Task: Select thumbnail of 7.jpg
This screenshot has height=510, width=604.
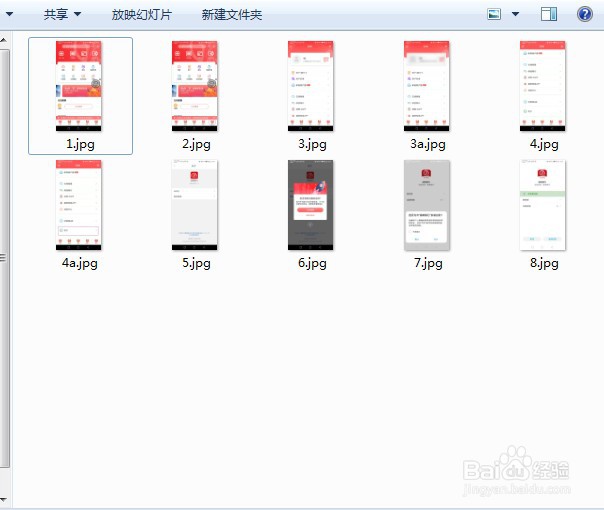Action: pyautogui.click(x=427, y=205)
